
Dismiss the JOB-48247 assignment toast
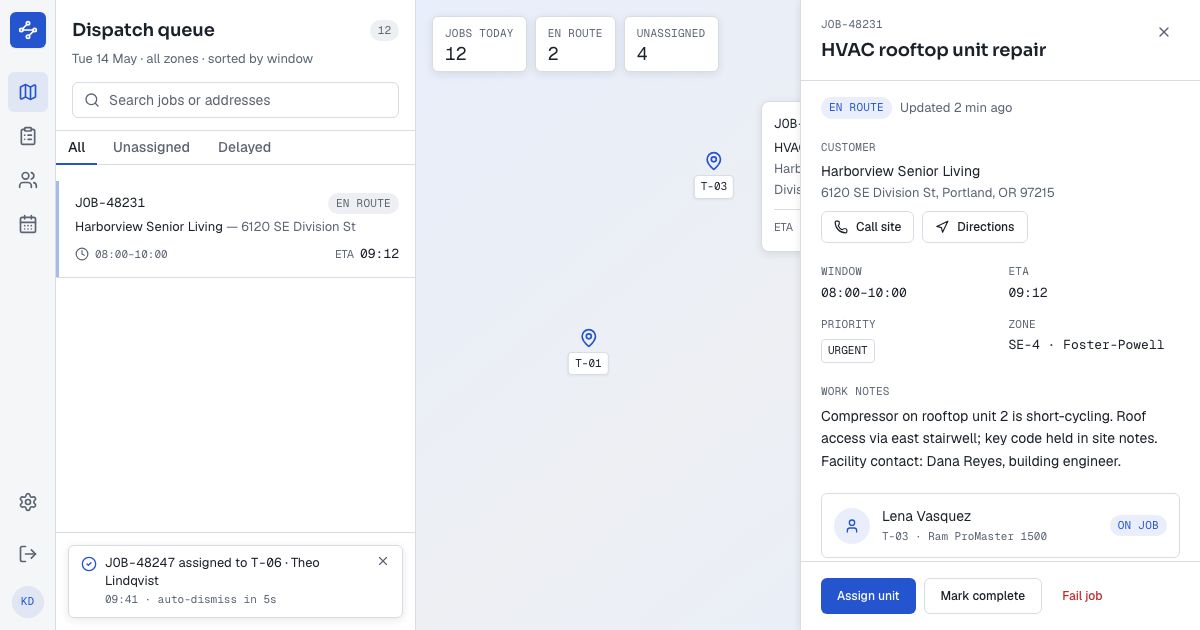383,561
